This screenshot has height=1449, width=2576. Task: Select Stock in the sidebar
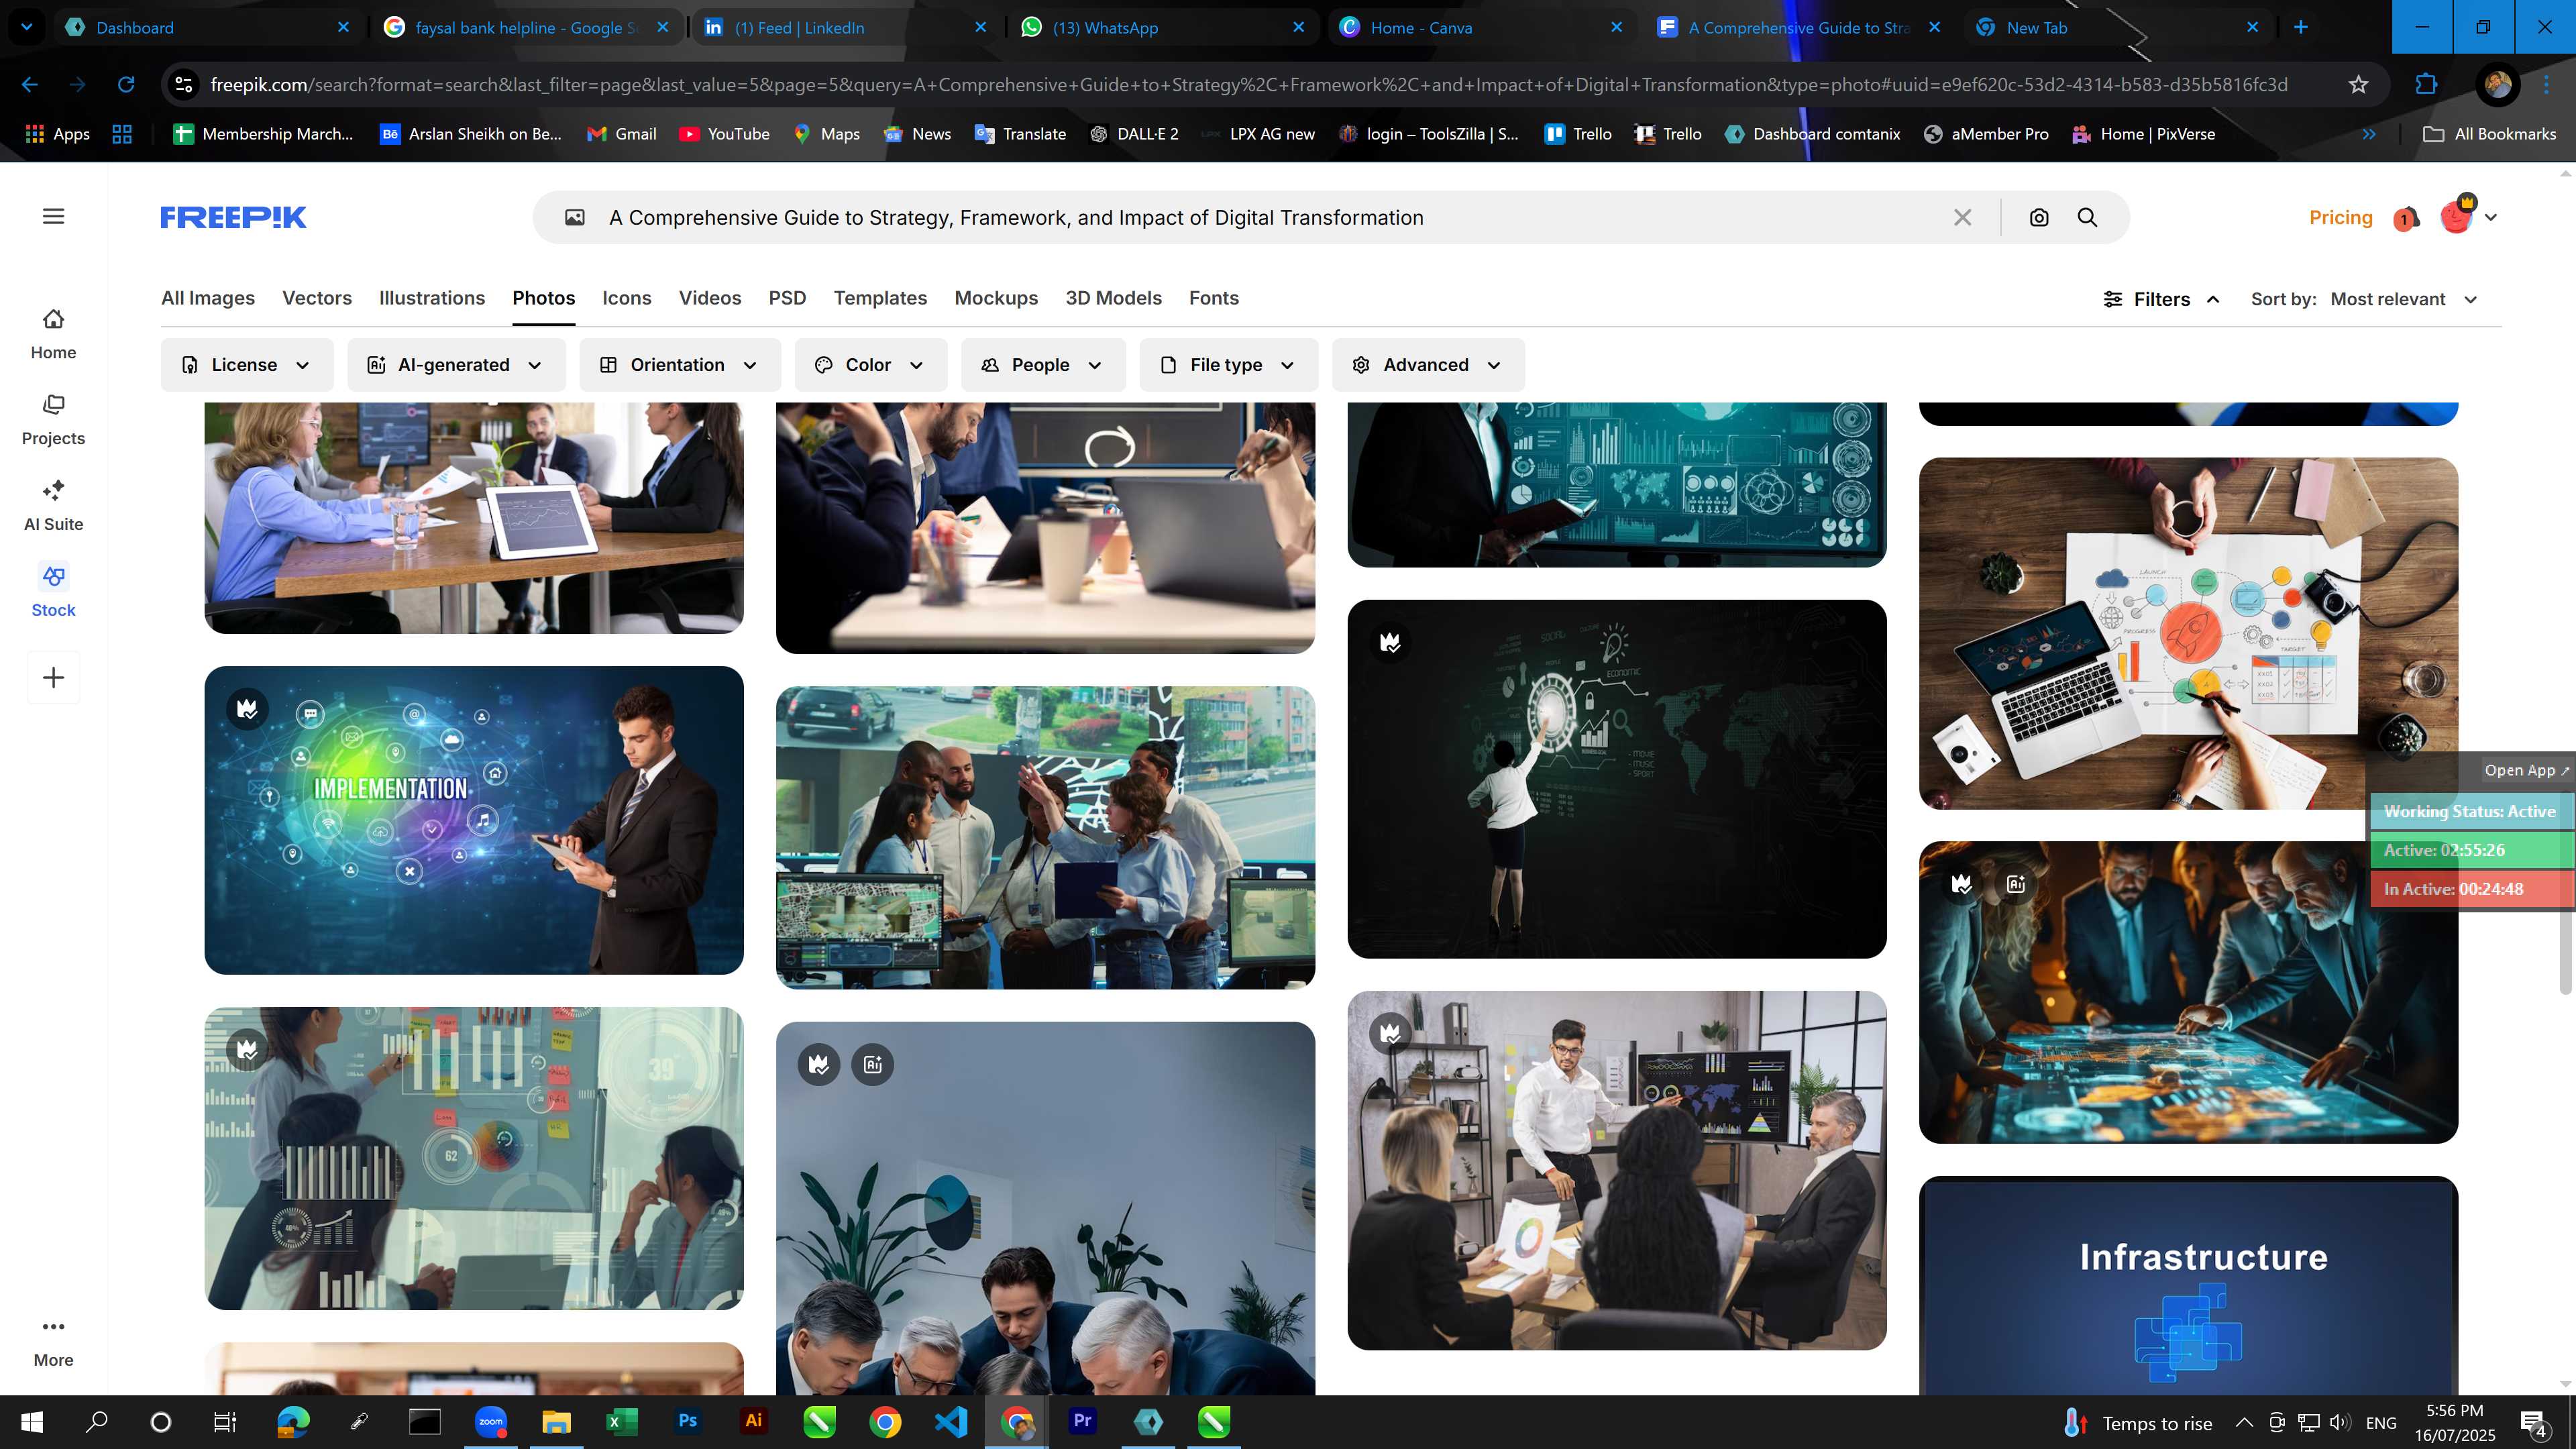tap(53, 592)
